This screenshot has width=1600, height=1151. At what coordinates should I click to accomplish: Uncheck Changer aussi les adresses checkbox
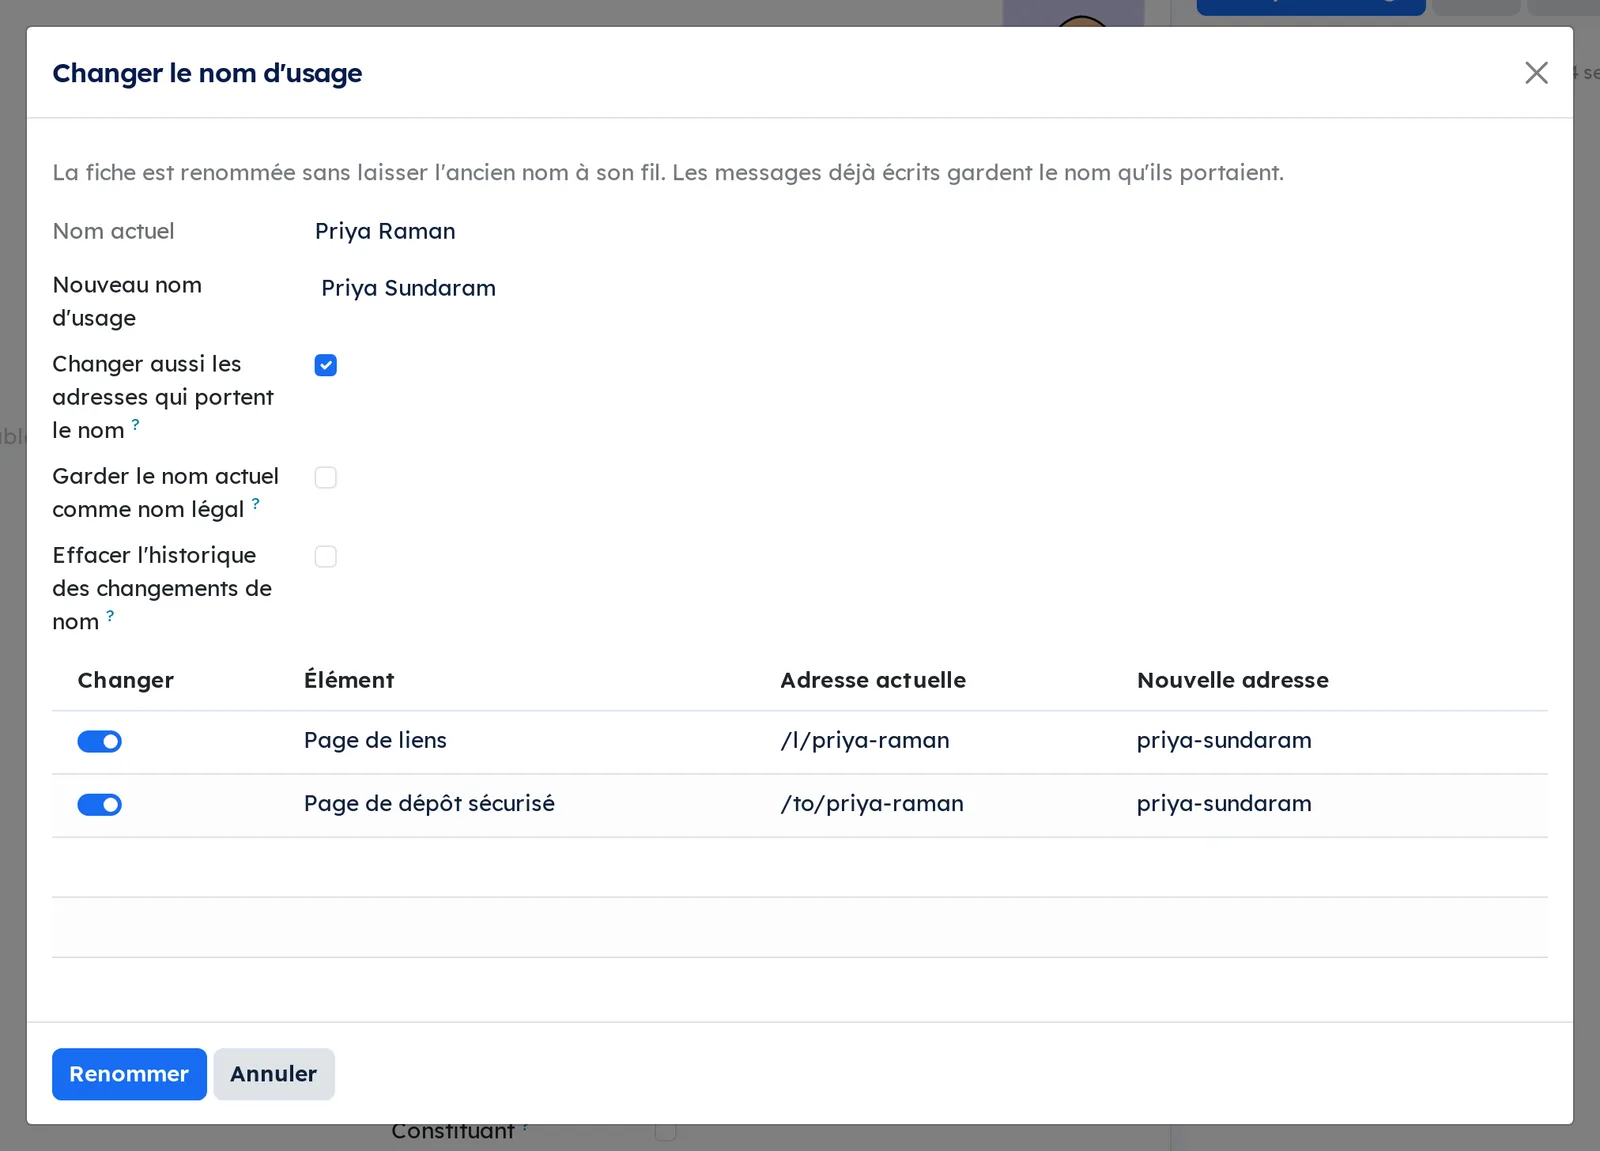[326, 365]
